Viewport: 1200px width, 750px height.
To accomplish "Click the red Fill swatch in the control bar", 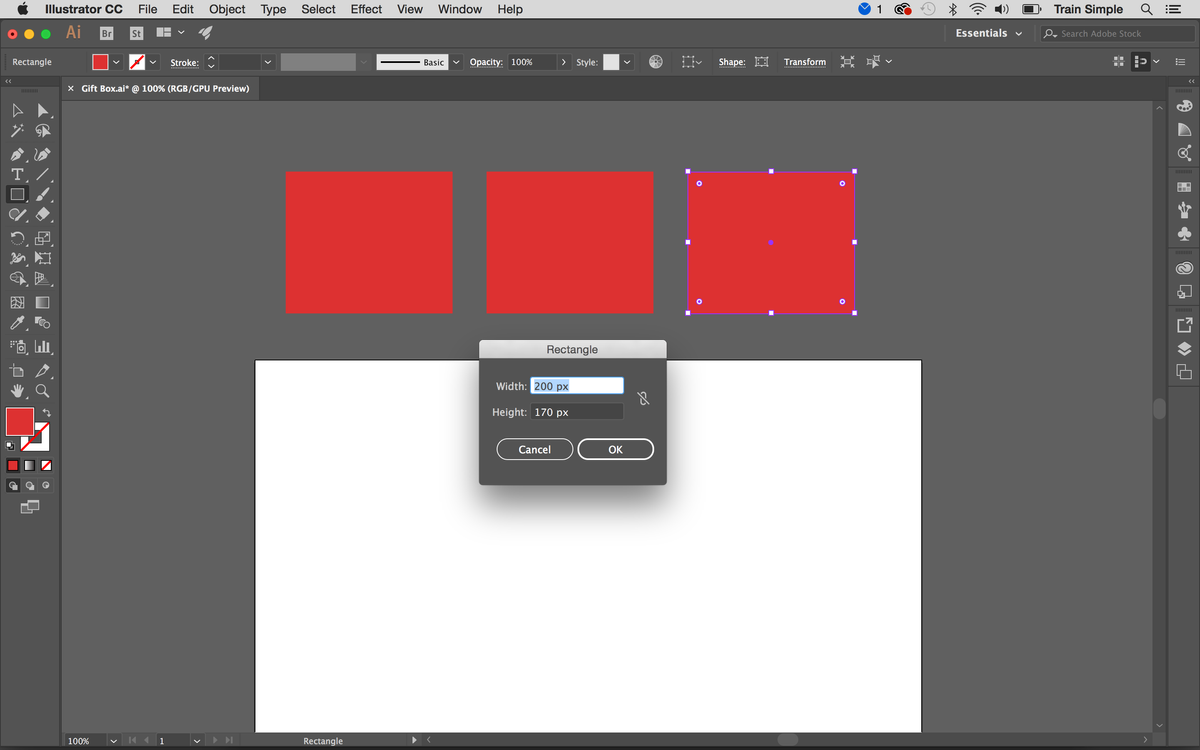I will coord(100,61).
